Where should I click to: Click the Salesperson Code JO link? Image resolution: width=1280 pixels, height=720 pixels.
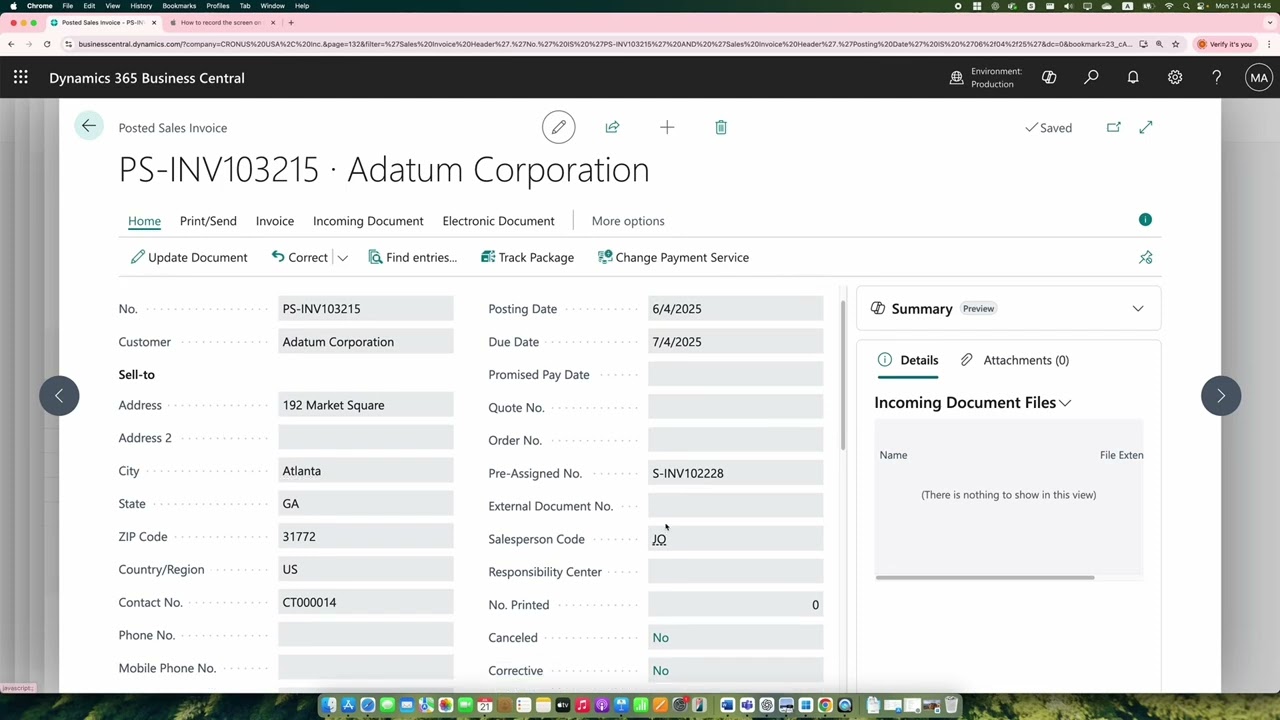659,539
